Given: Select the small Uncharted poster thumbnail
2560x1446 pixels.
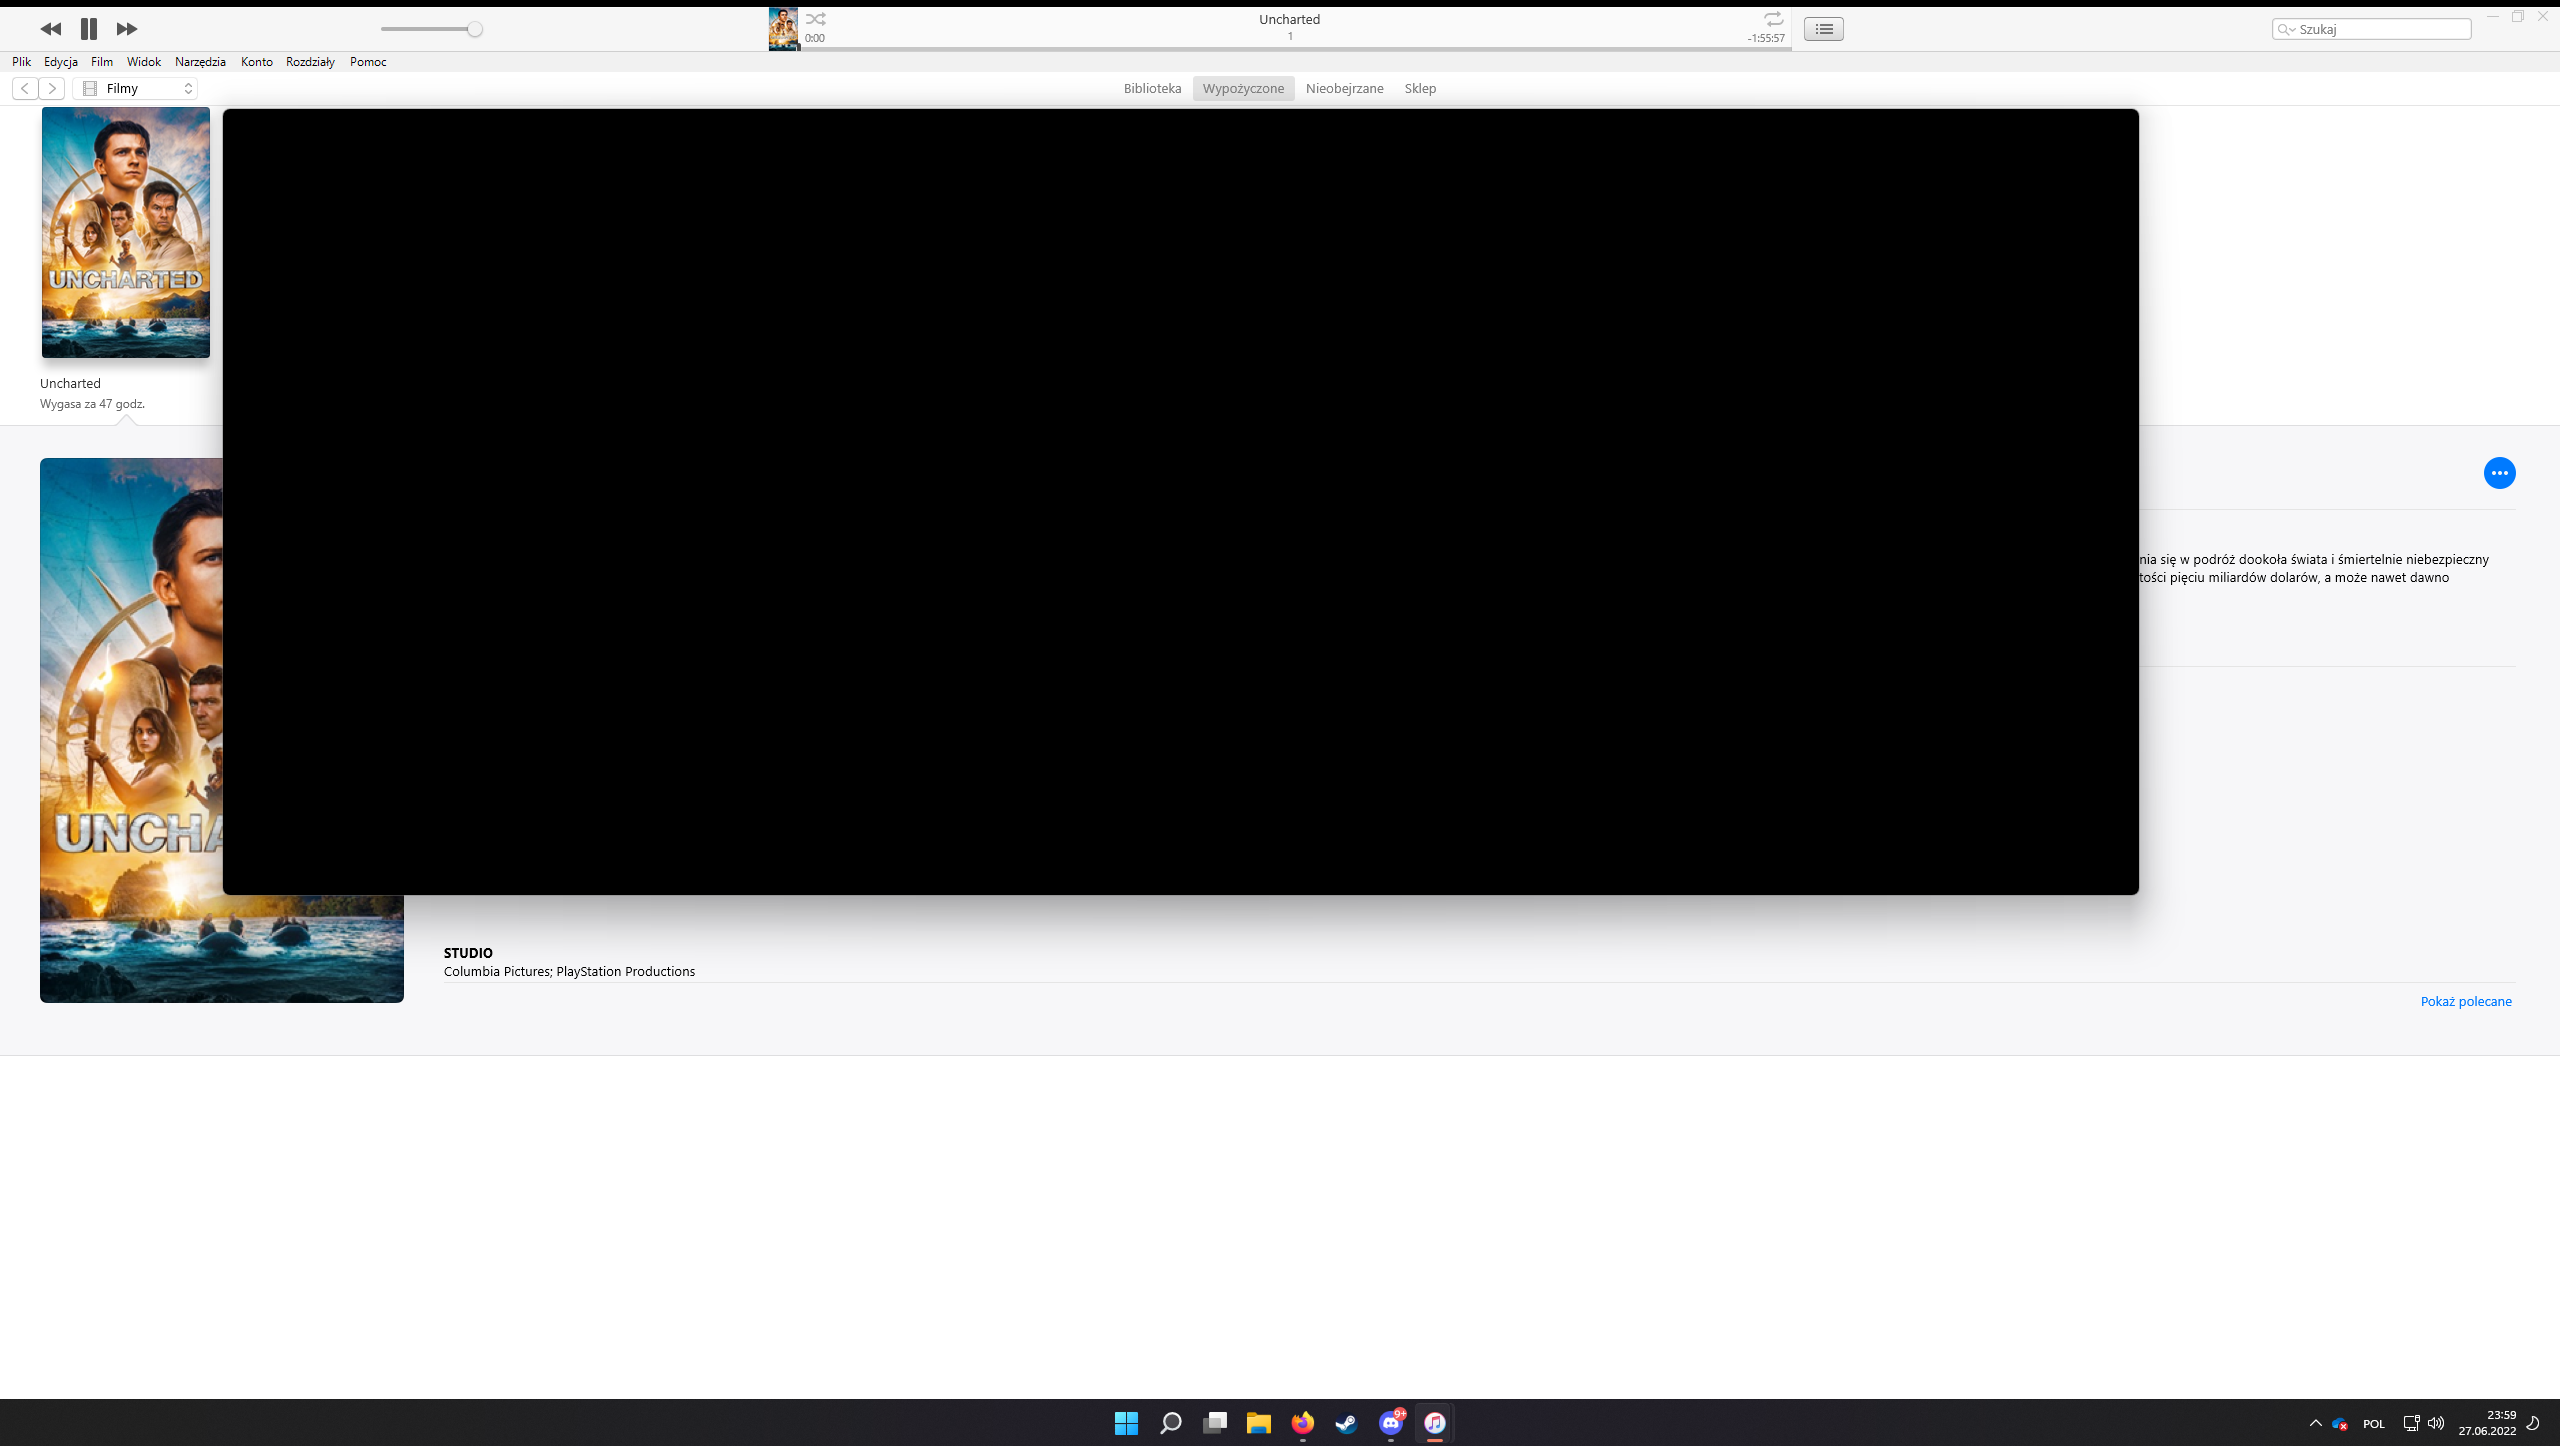Looking at the screenshot, I should pyautogui.click(x=126, y=233).
